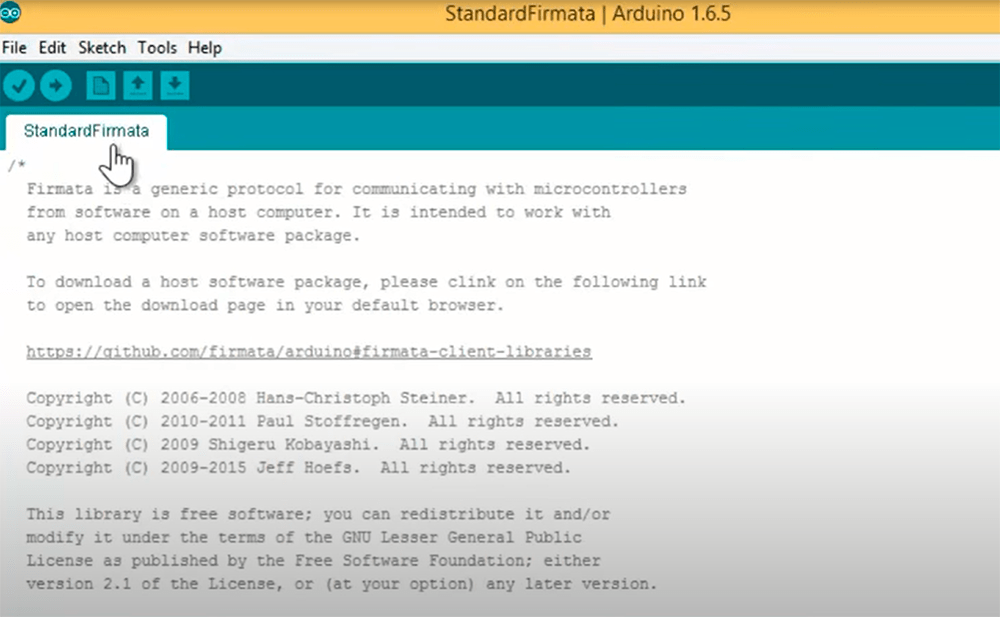Click the line "This library is free software"

[x=318, y=514]
